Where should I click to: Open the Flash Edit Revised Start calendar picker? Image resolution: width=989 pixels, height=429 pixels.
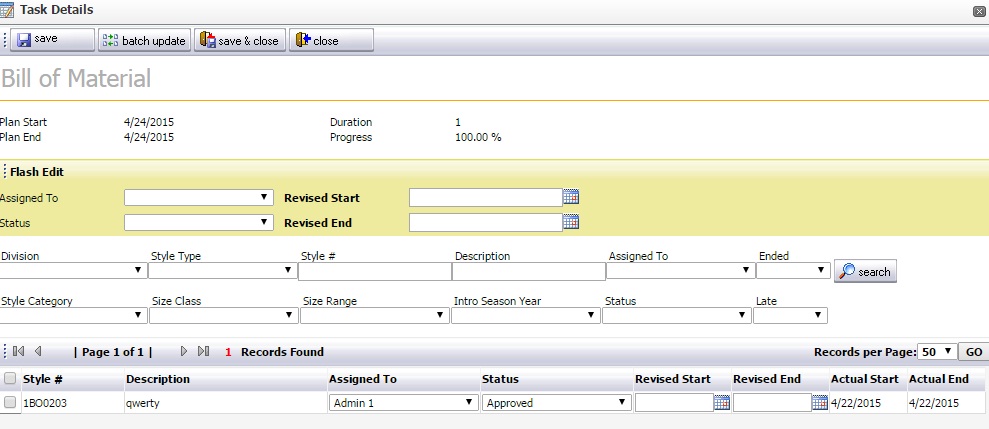point(571,197)
